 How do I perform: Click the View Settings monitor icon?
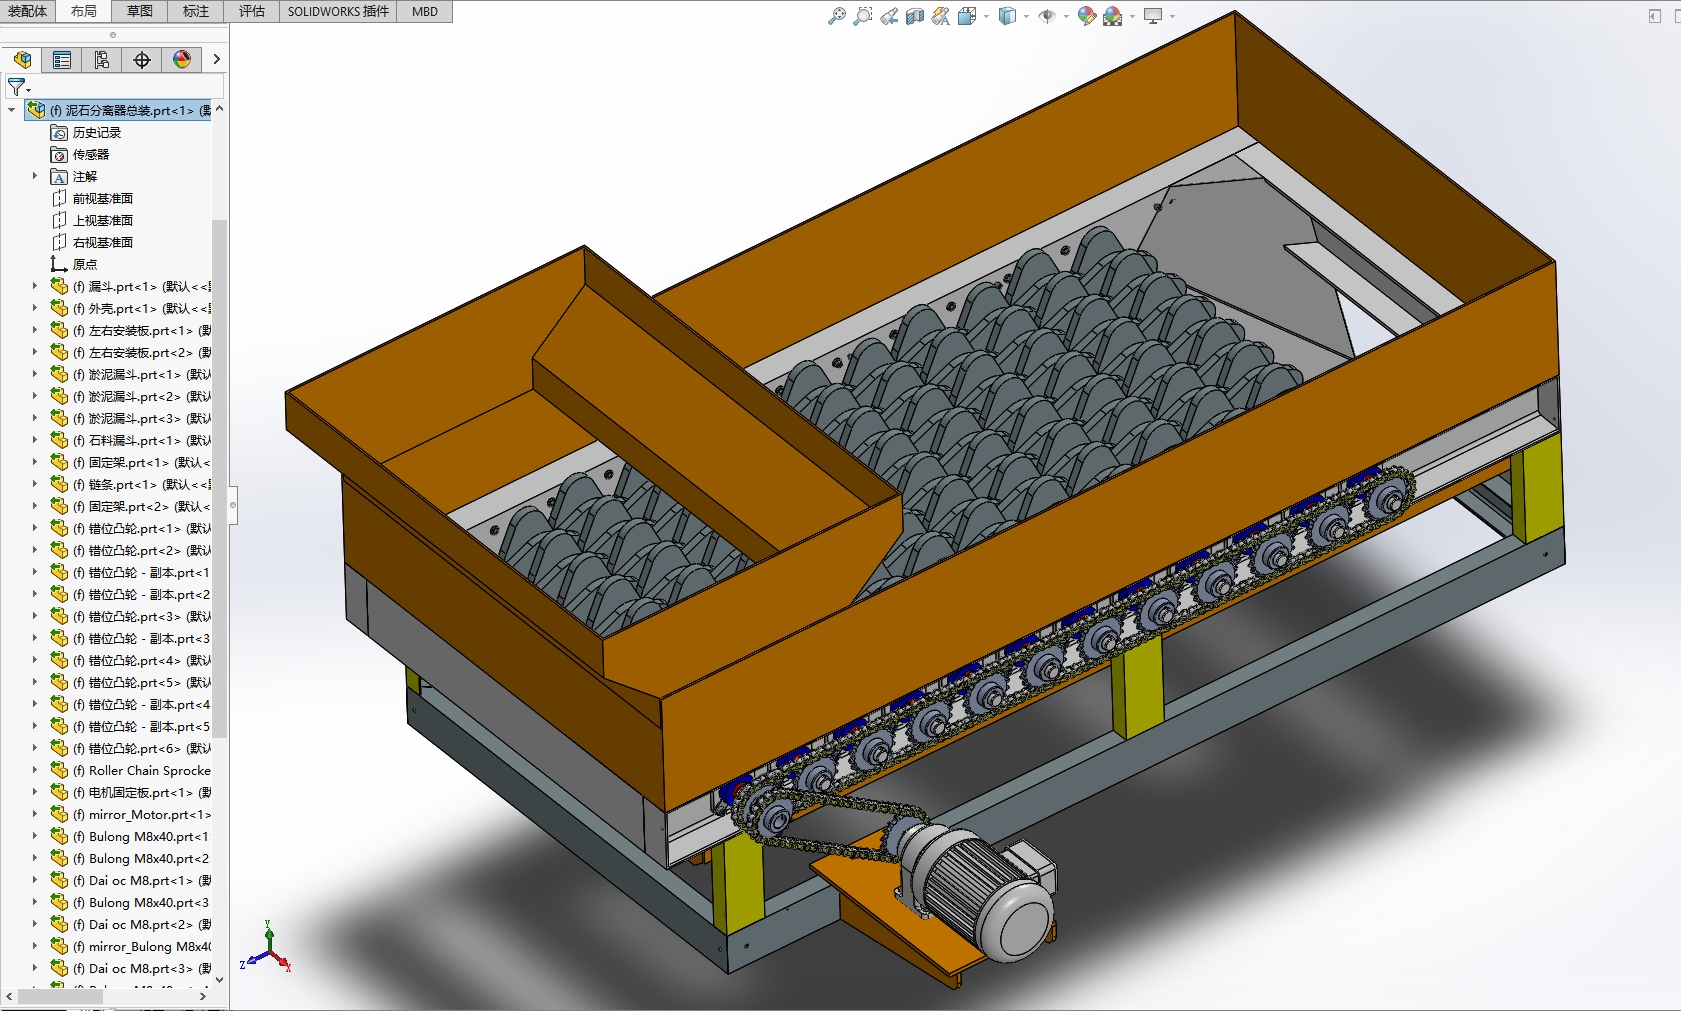coord(1153,16)
